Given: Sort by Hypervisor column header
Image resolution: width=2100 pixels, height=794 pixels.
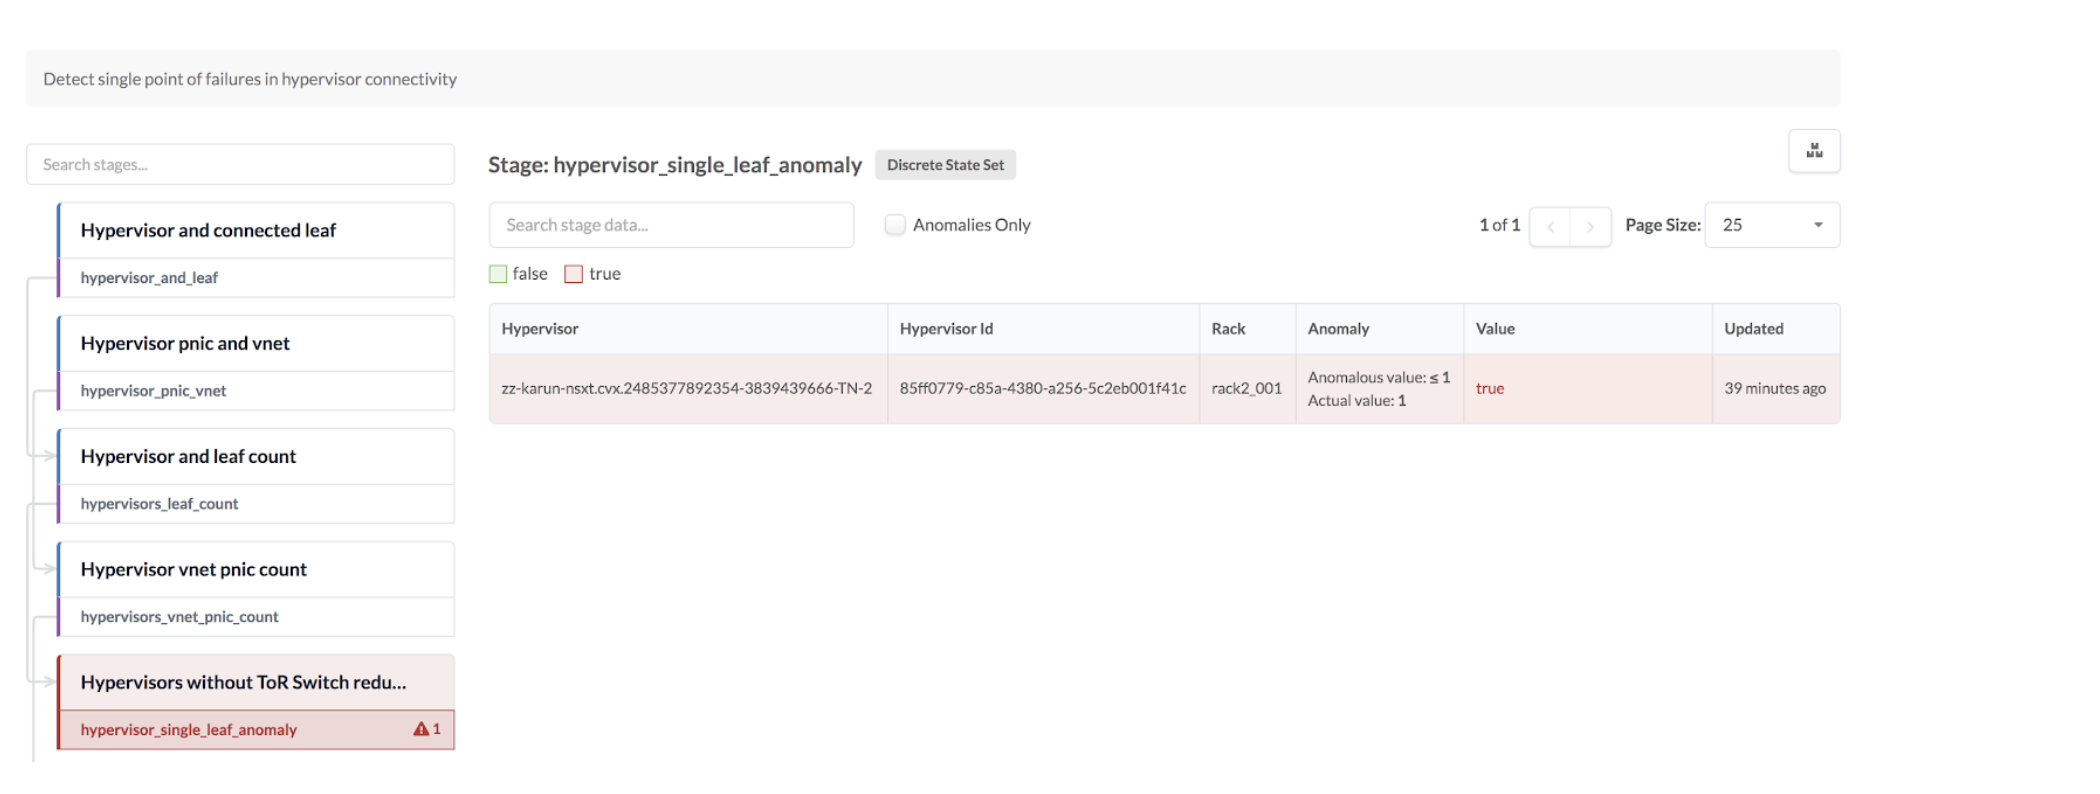Looking at the screenshot, I should click(x=540, y=329).
